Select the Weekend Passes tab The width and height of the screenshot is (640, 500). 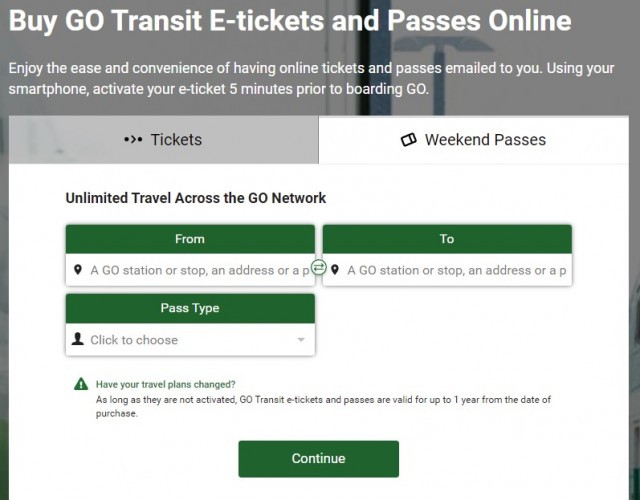click(473, 140)
